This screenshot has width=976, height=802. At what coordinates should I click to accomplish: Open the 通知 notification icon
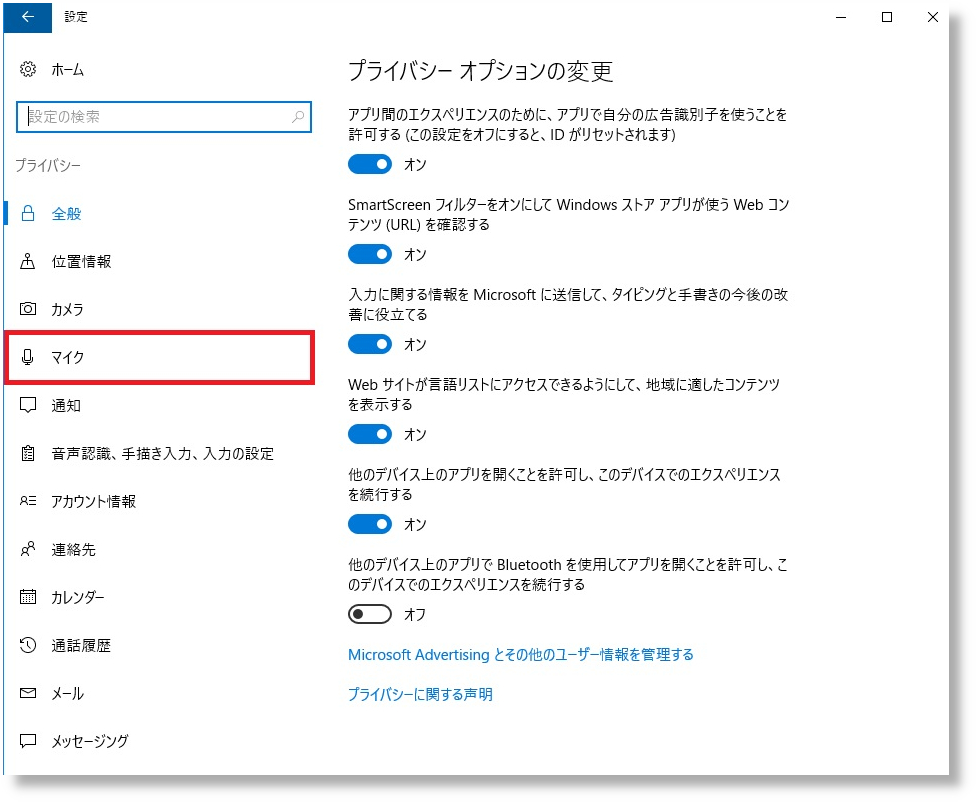[28, 406]
